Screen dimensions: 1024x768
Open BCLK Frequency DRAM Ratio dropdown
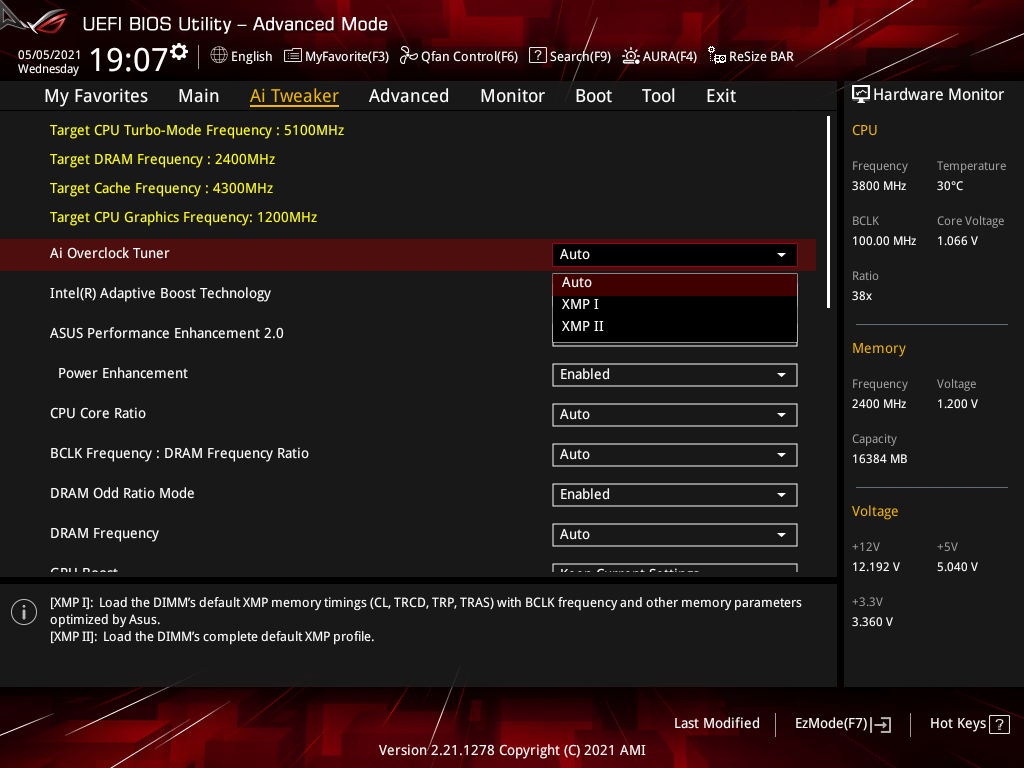675,455
